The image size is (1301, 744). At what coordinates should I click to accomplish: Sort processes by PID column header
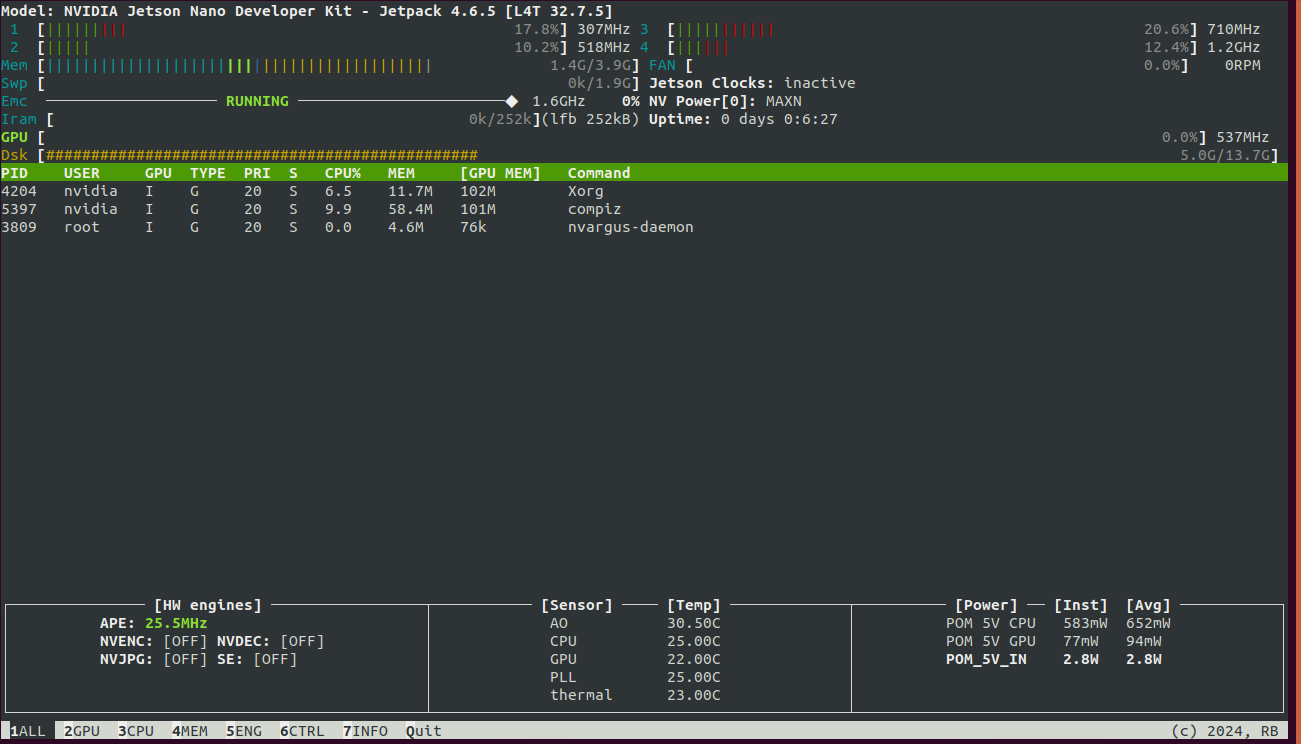click(x=15, y=173)
